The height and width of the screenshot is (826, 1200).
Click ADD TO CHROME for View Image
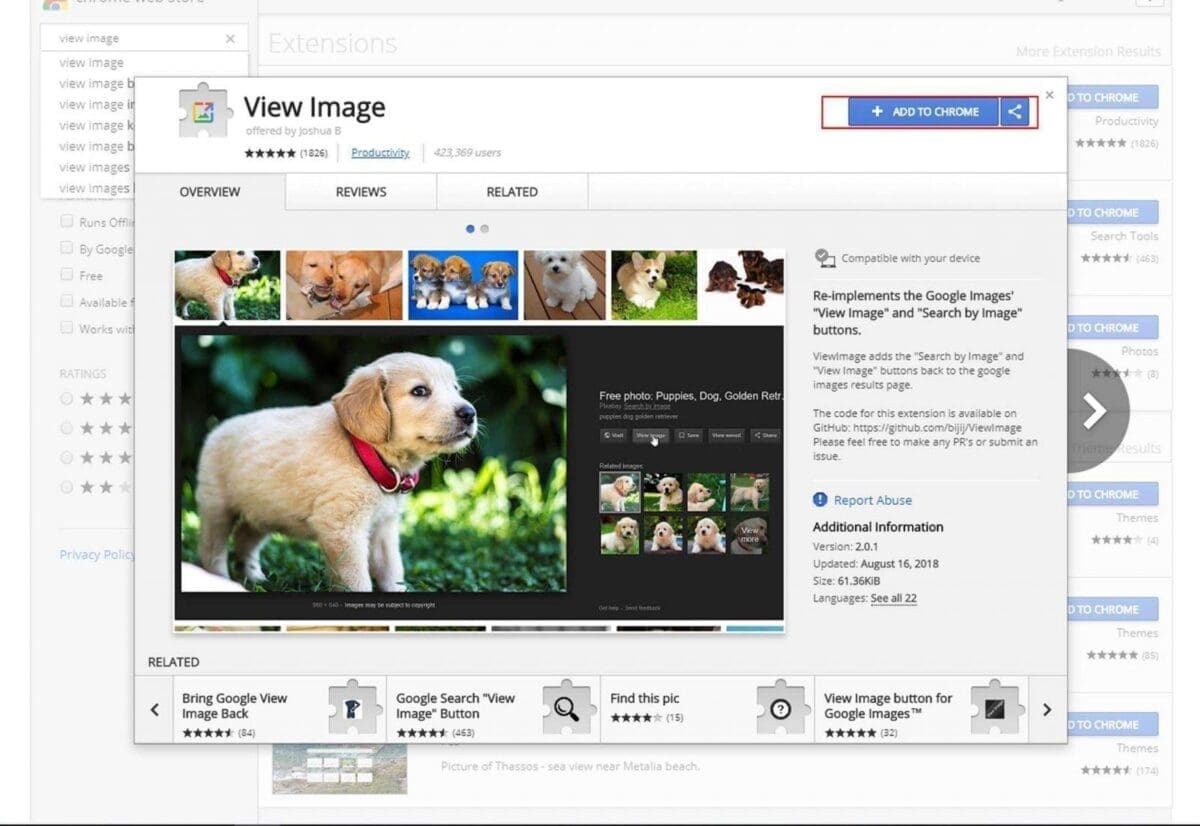924,112
